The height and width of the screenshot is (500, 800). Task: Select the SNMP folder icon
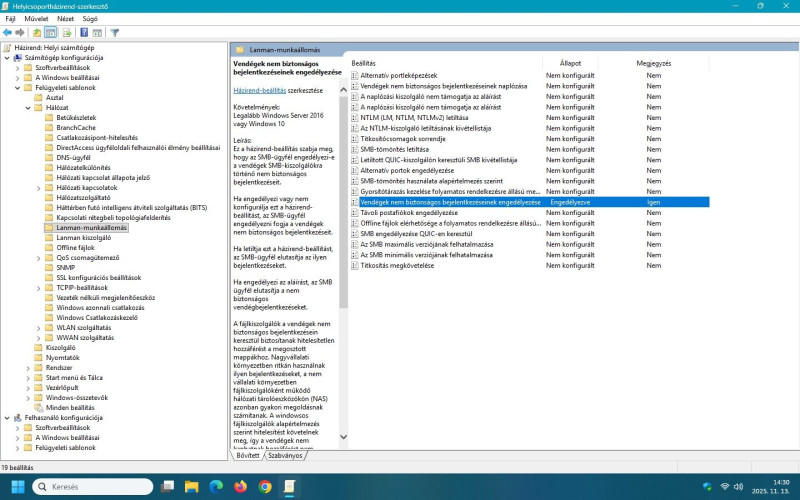click(49, 267)
